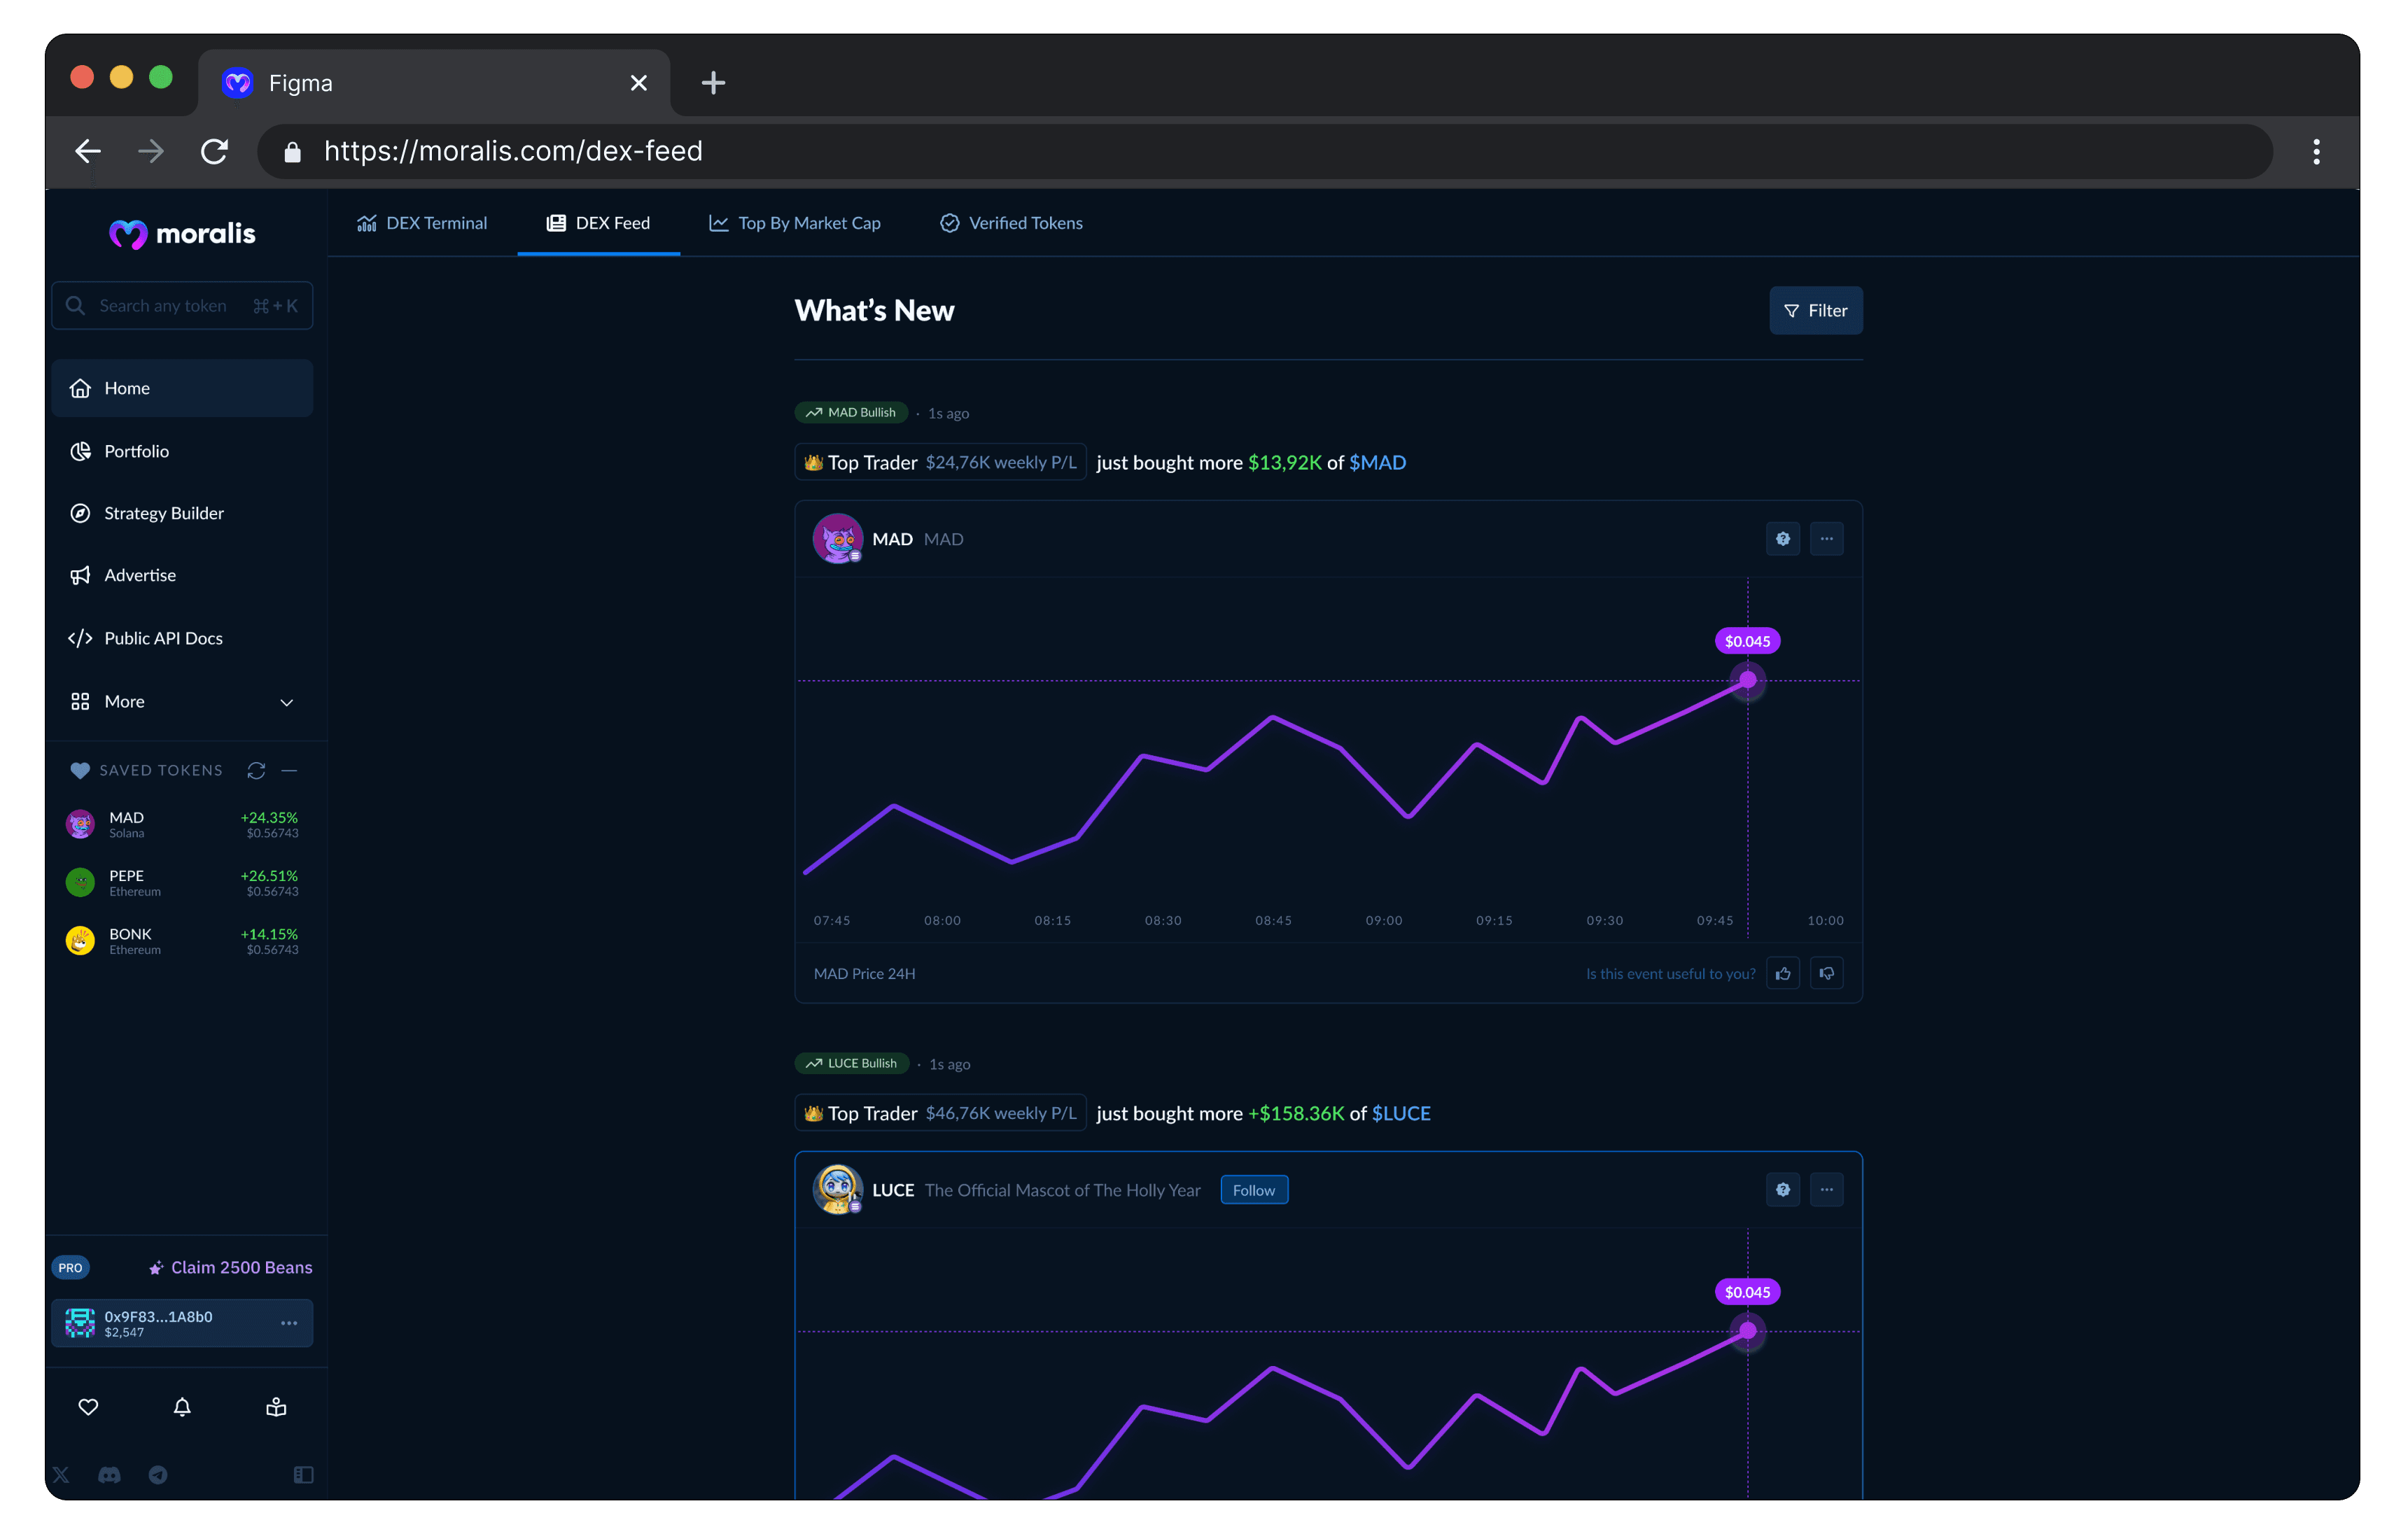
Task: Click the thumbs down icon on MAD event
Action: coord(1826,973)
